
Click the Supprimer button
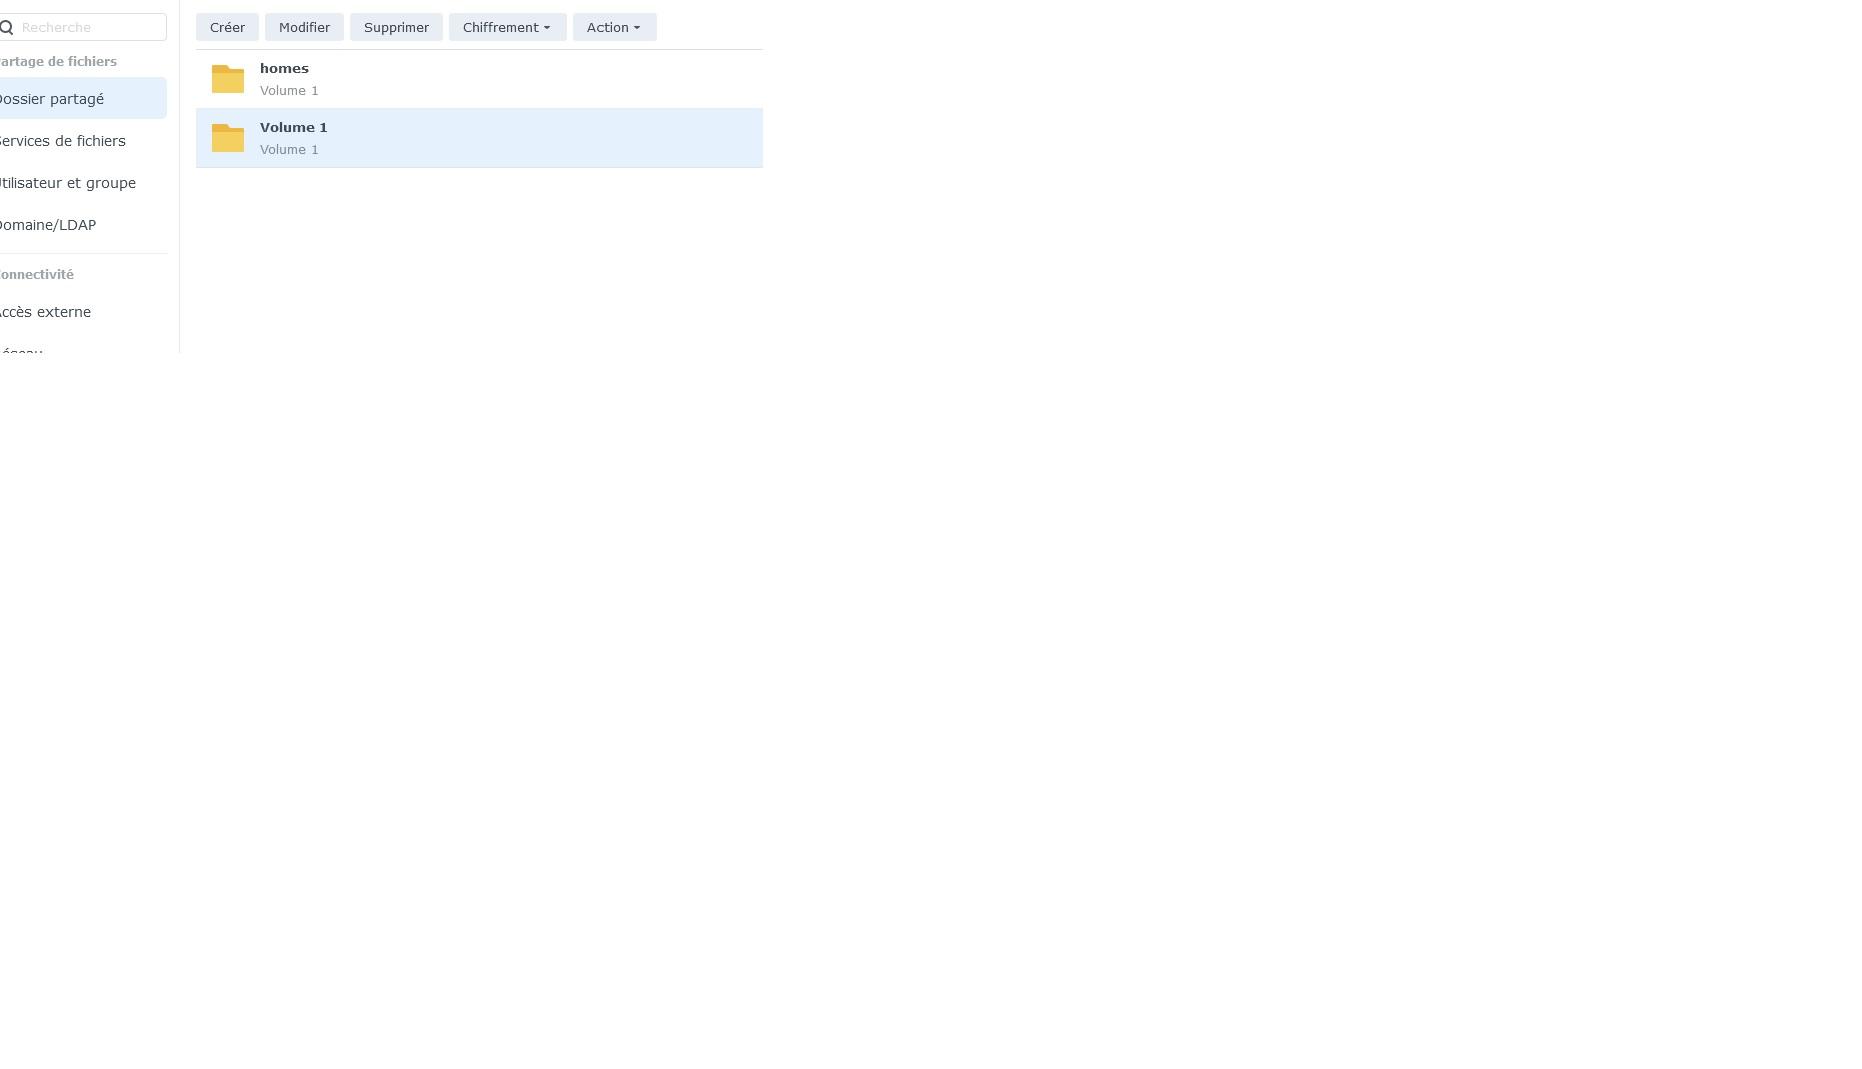click(x=396, y=27)
